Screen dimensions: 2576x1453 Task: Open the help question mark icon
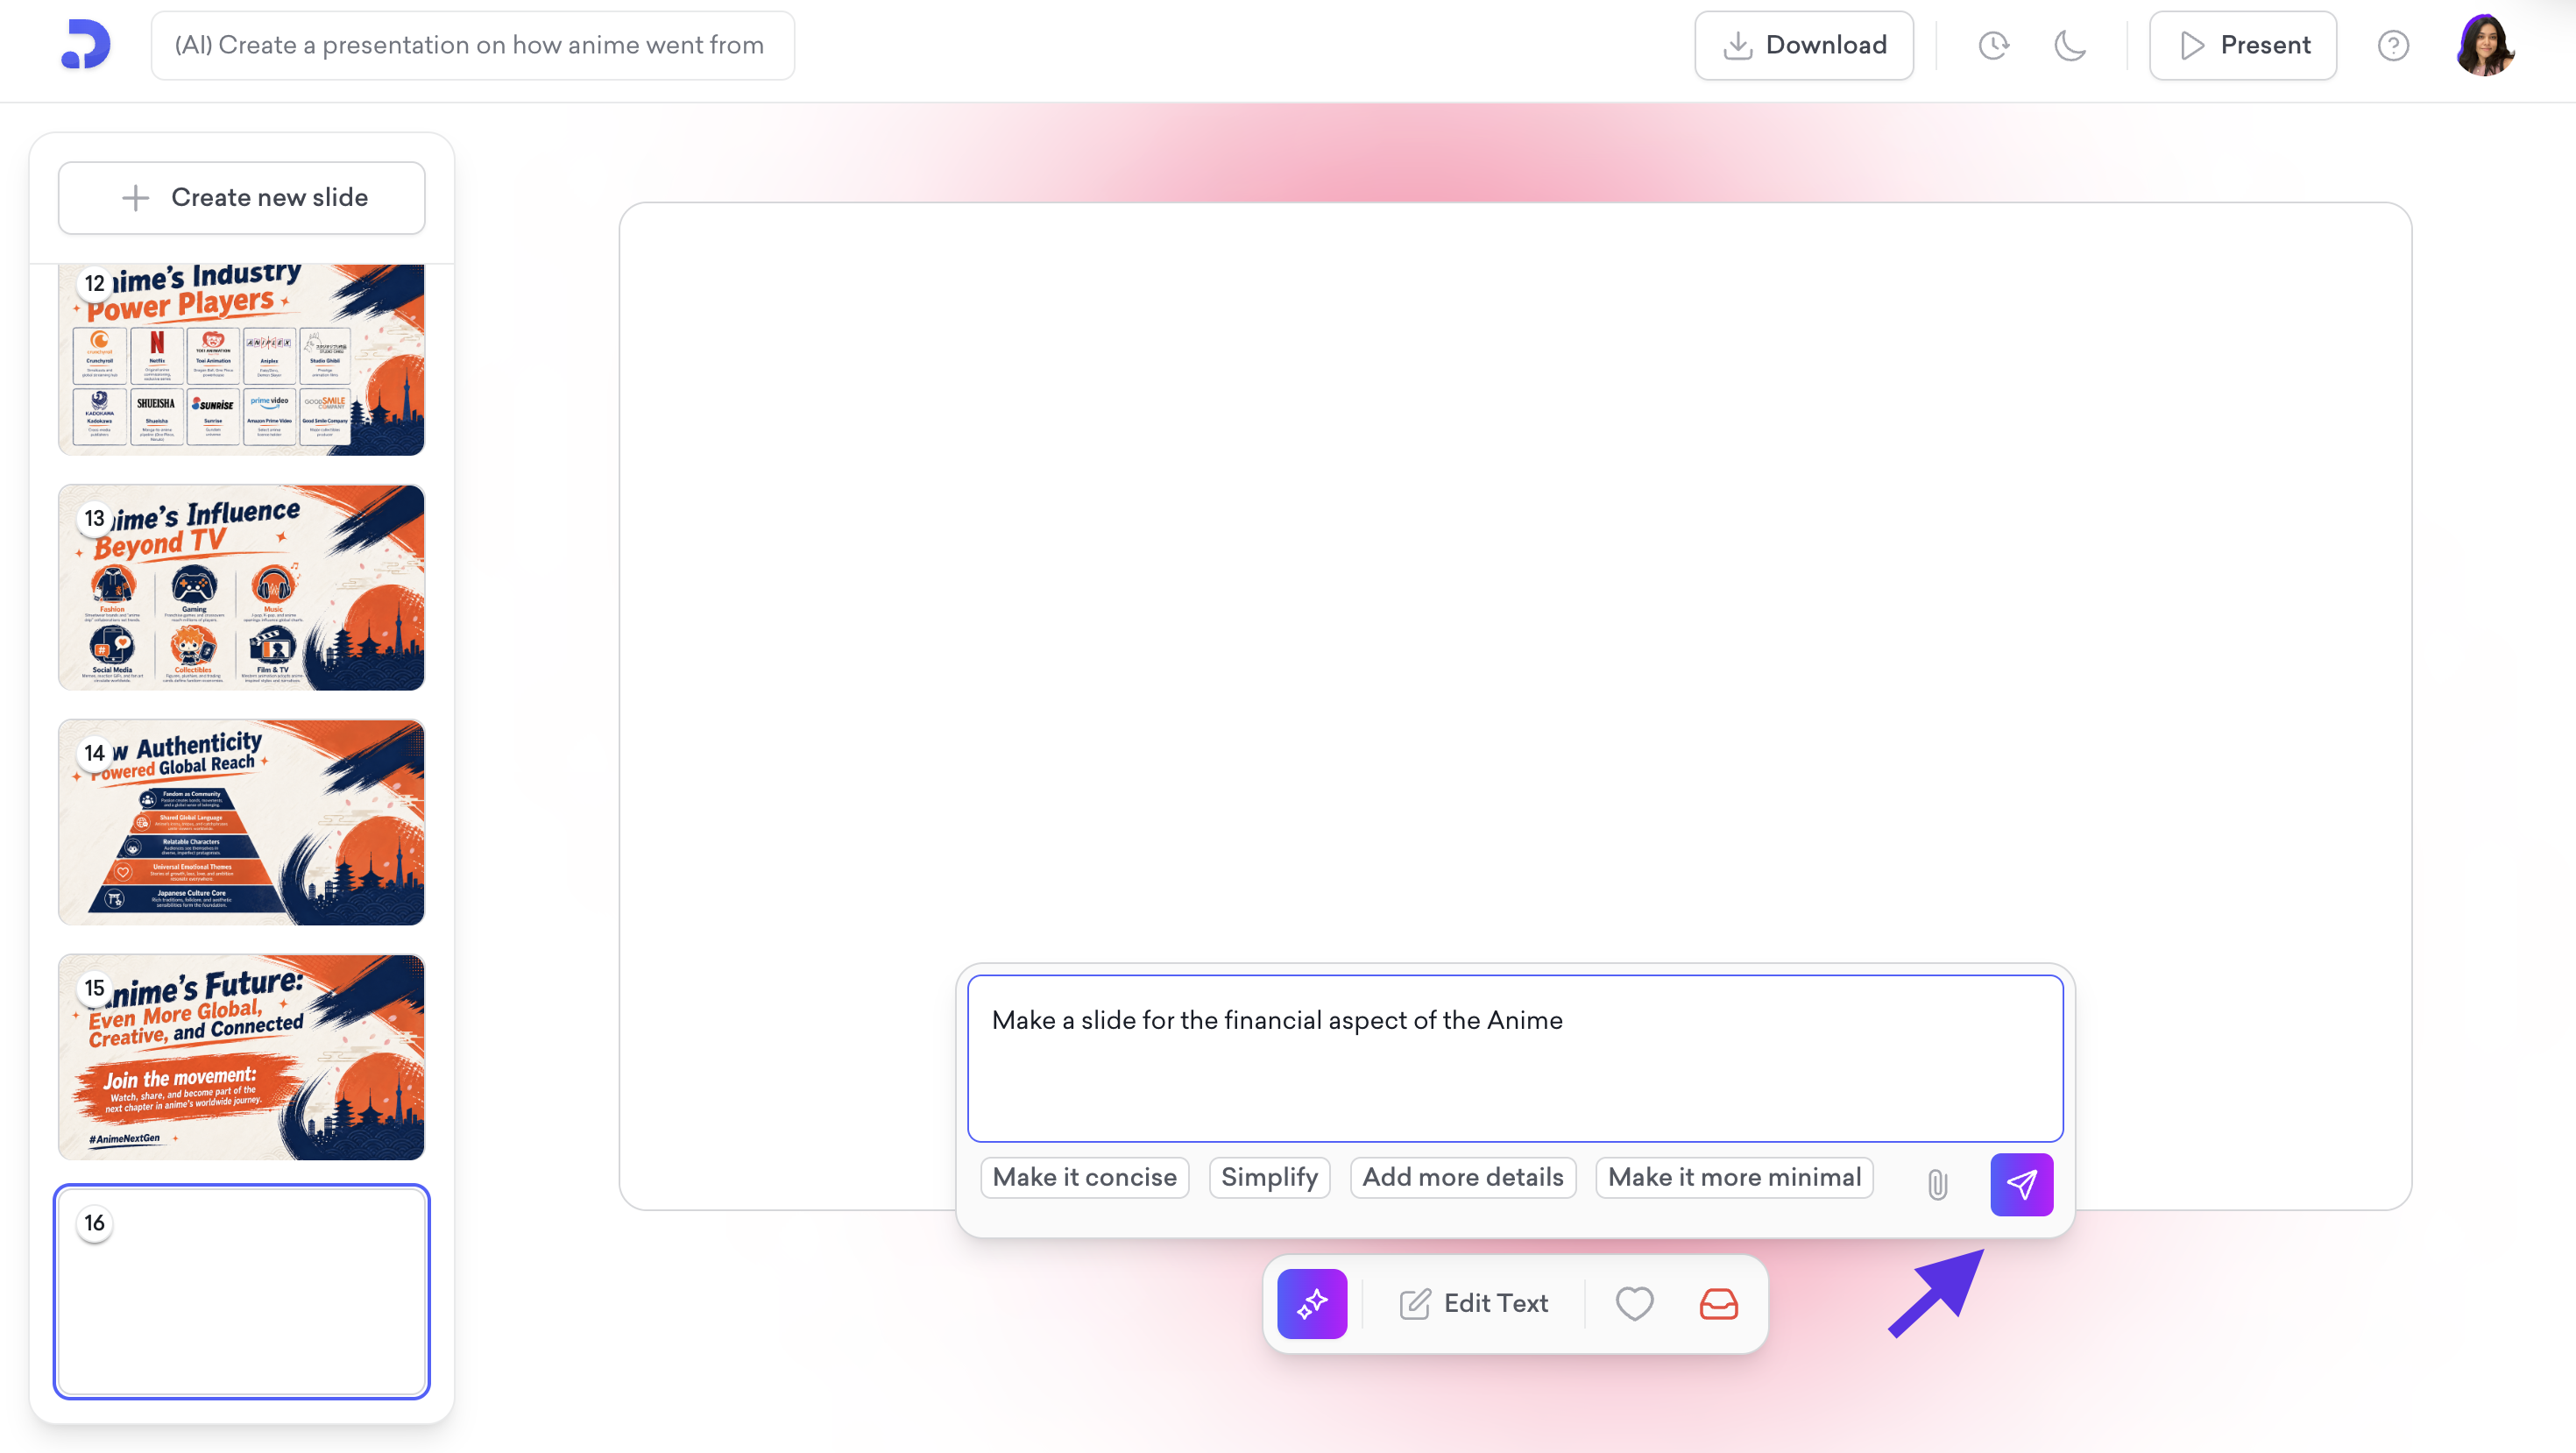pyautogui.click(x=2392, y=45)
